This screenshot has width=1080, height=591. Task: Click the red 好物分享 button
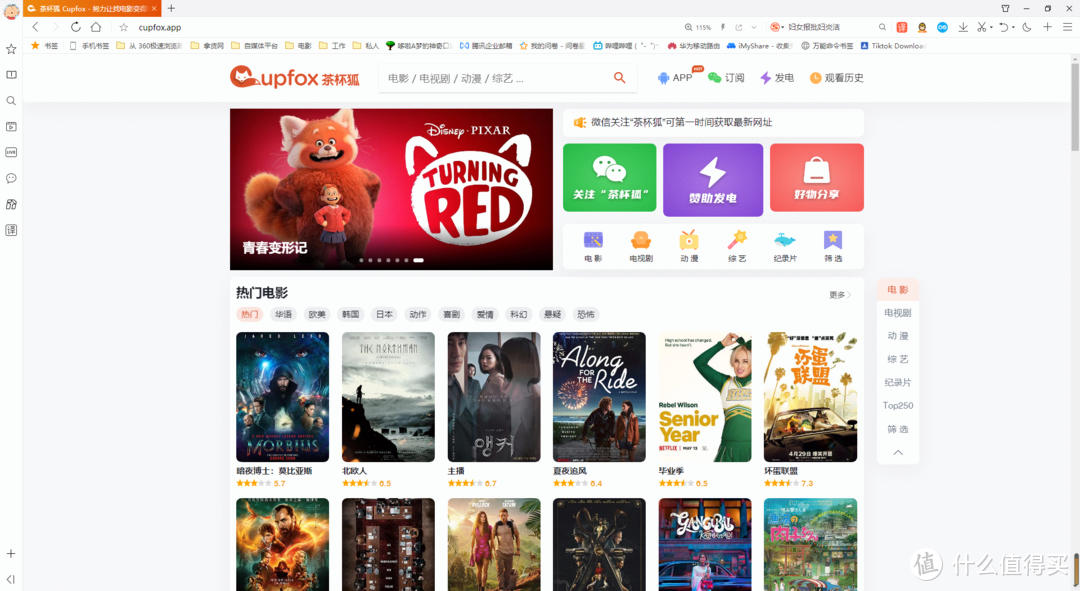tap(817, 178)
